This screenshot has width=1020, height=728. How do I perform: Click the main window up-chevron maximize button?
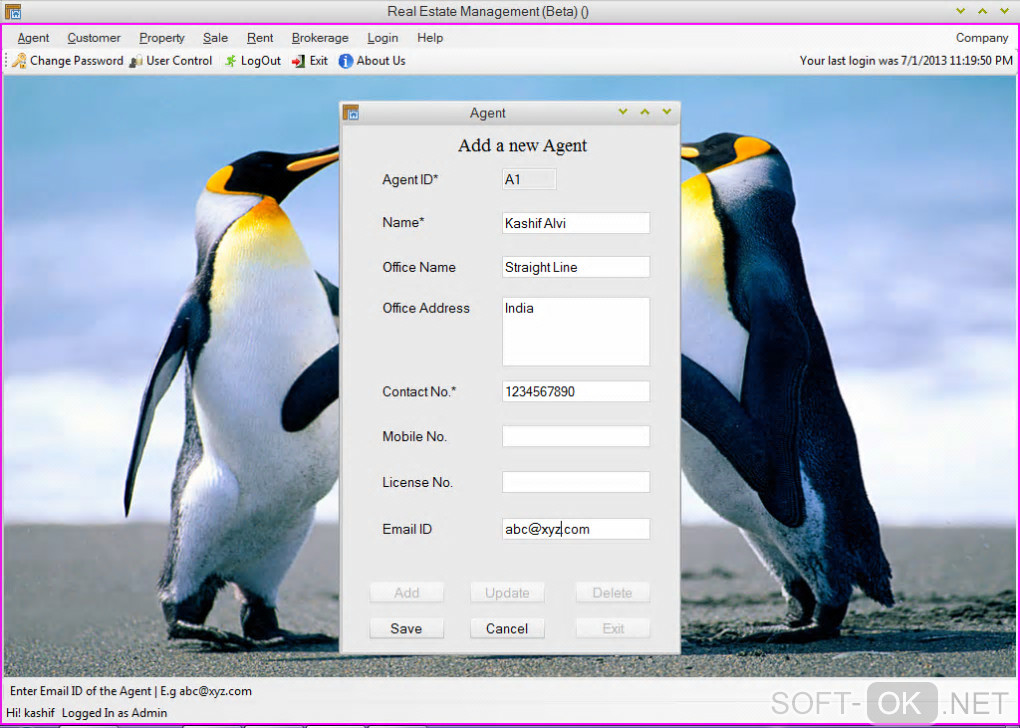(982, 11)
